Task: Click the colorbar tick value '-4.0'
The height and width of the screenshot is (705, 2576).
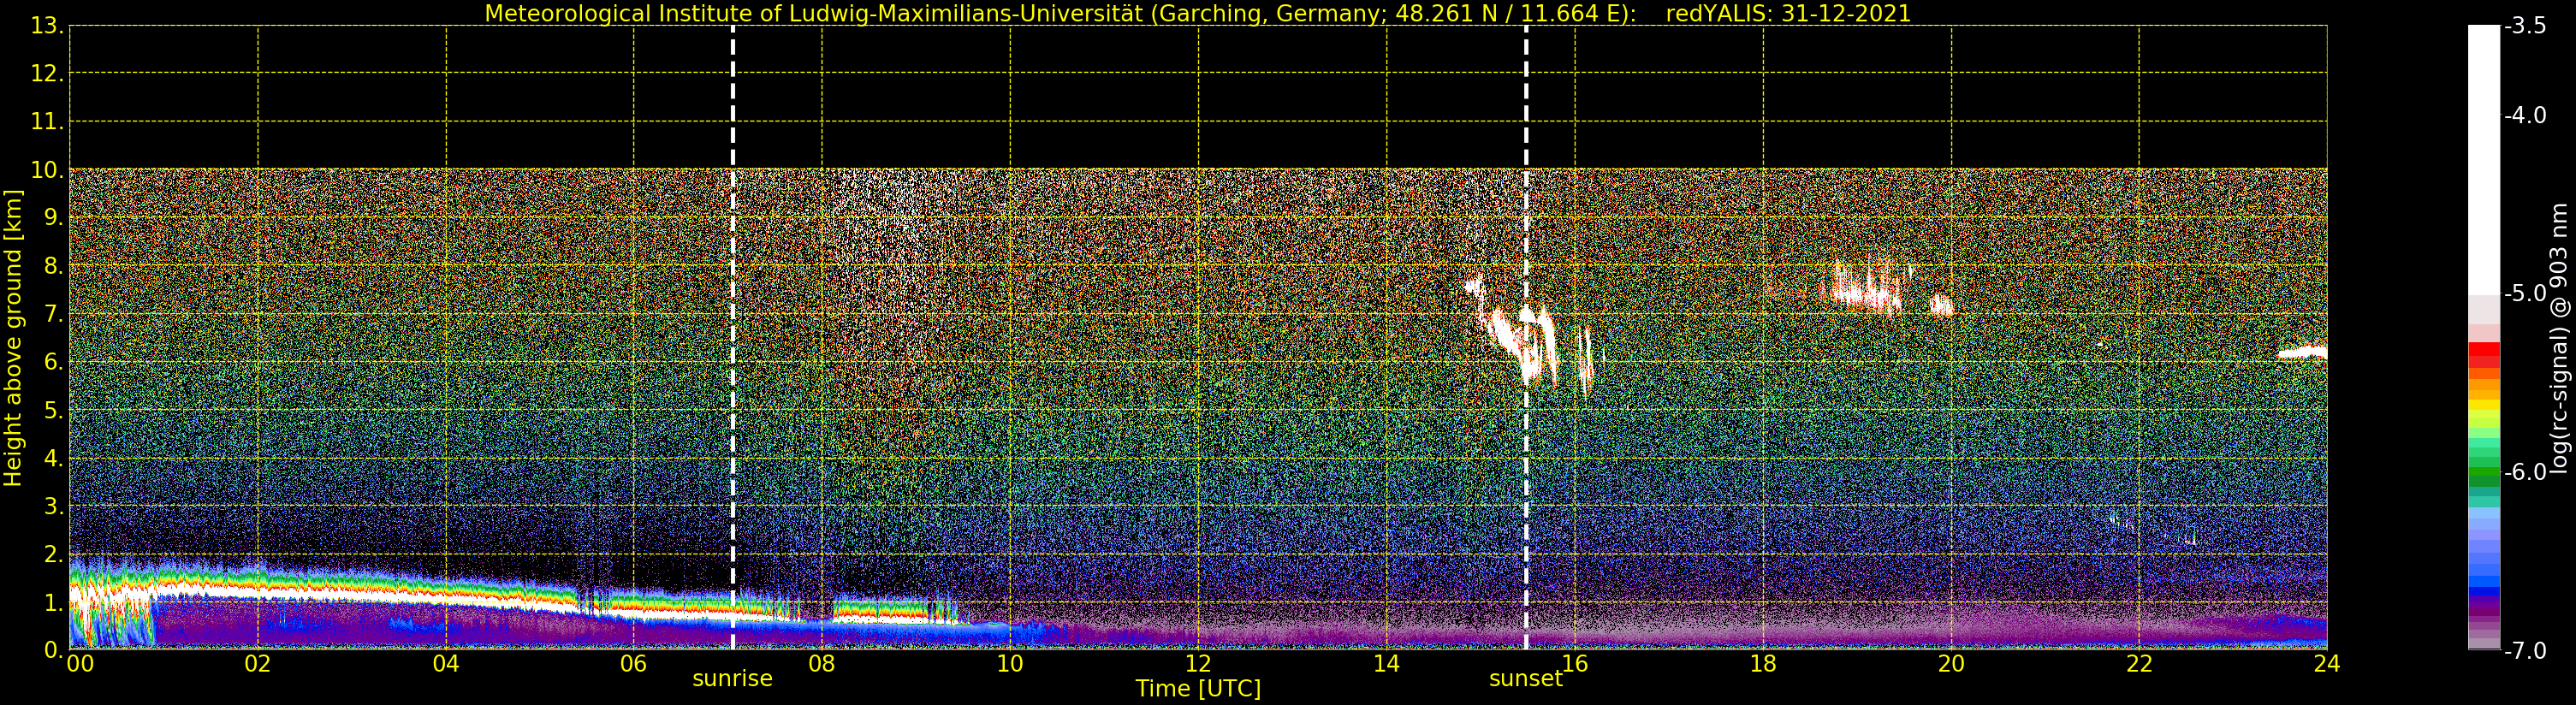Action: [x=2525, y=115]
